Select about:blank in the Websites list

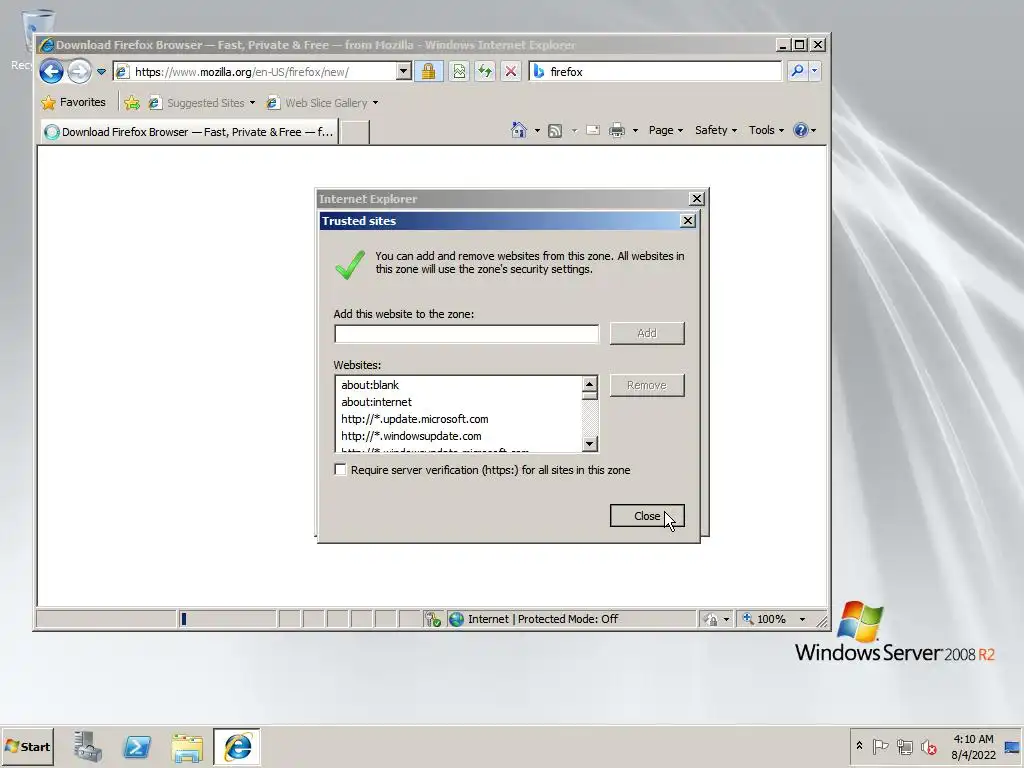[370, 385]
